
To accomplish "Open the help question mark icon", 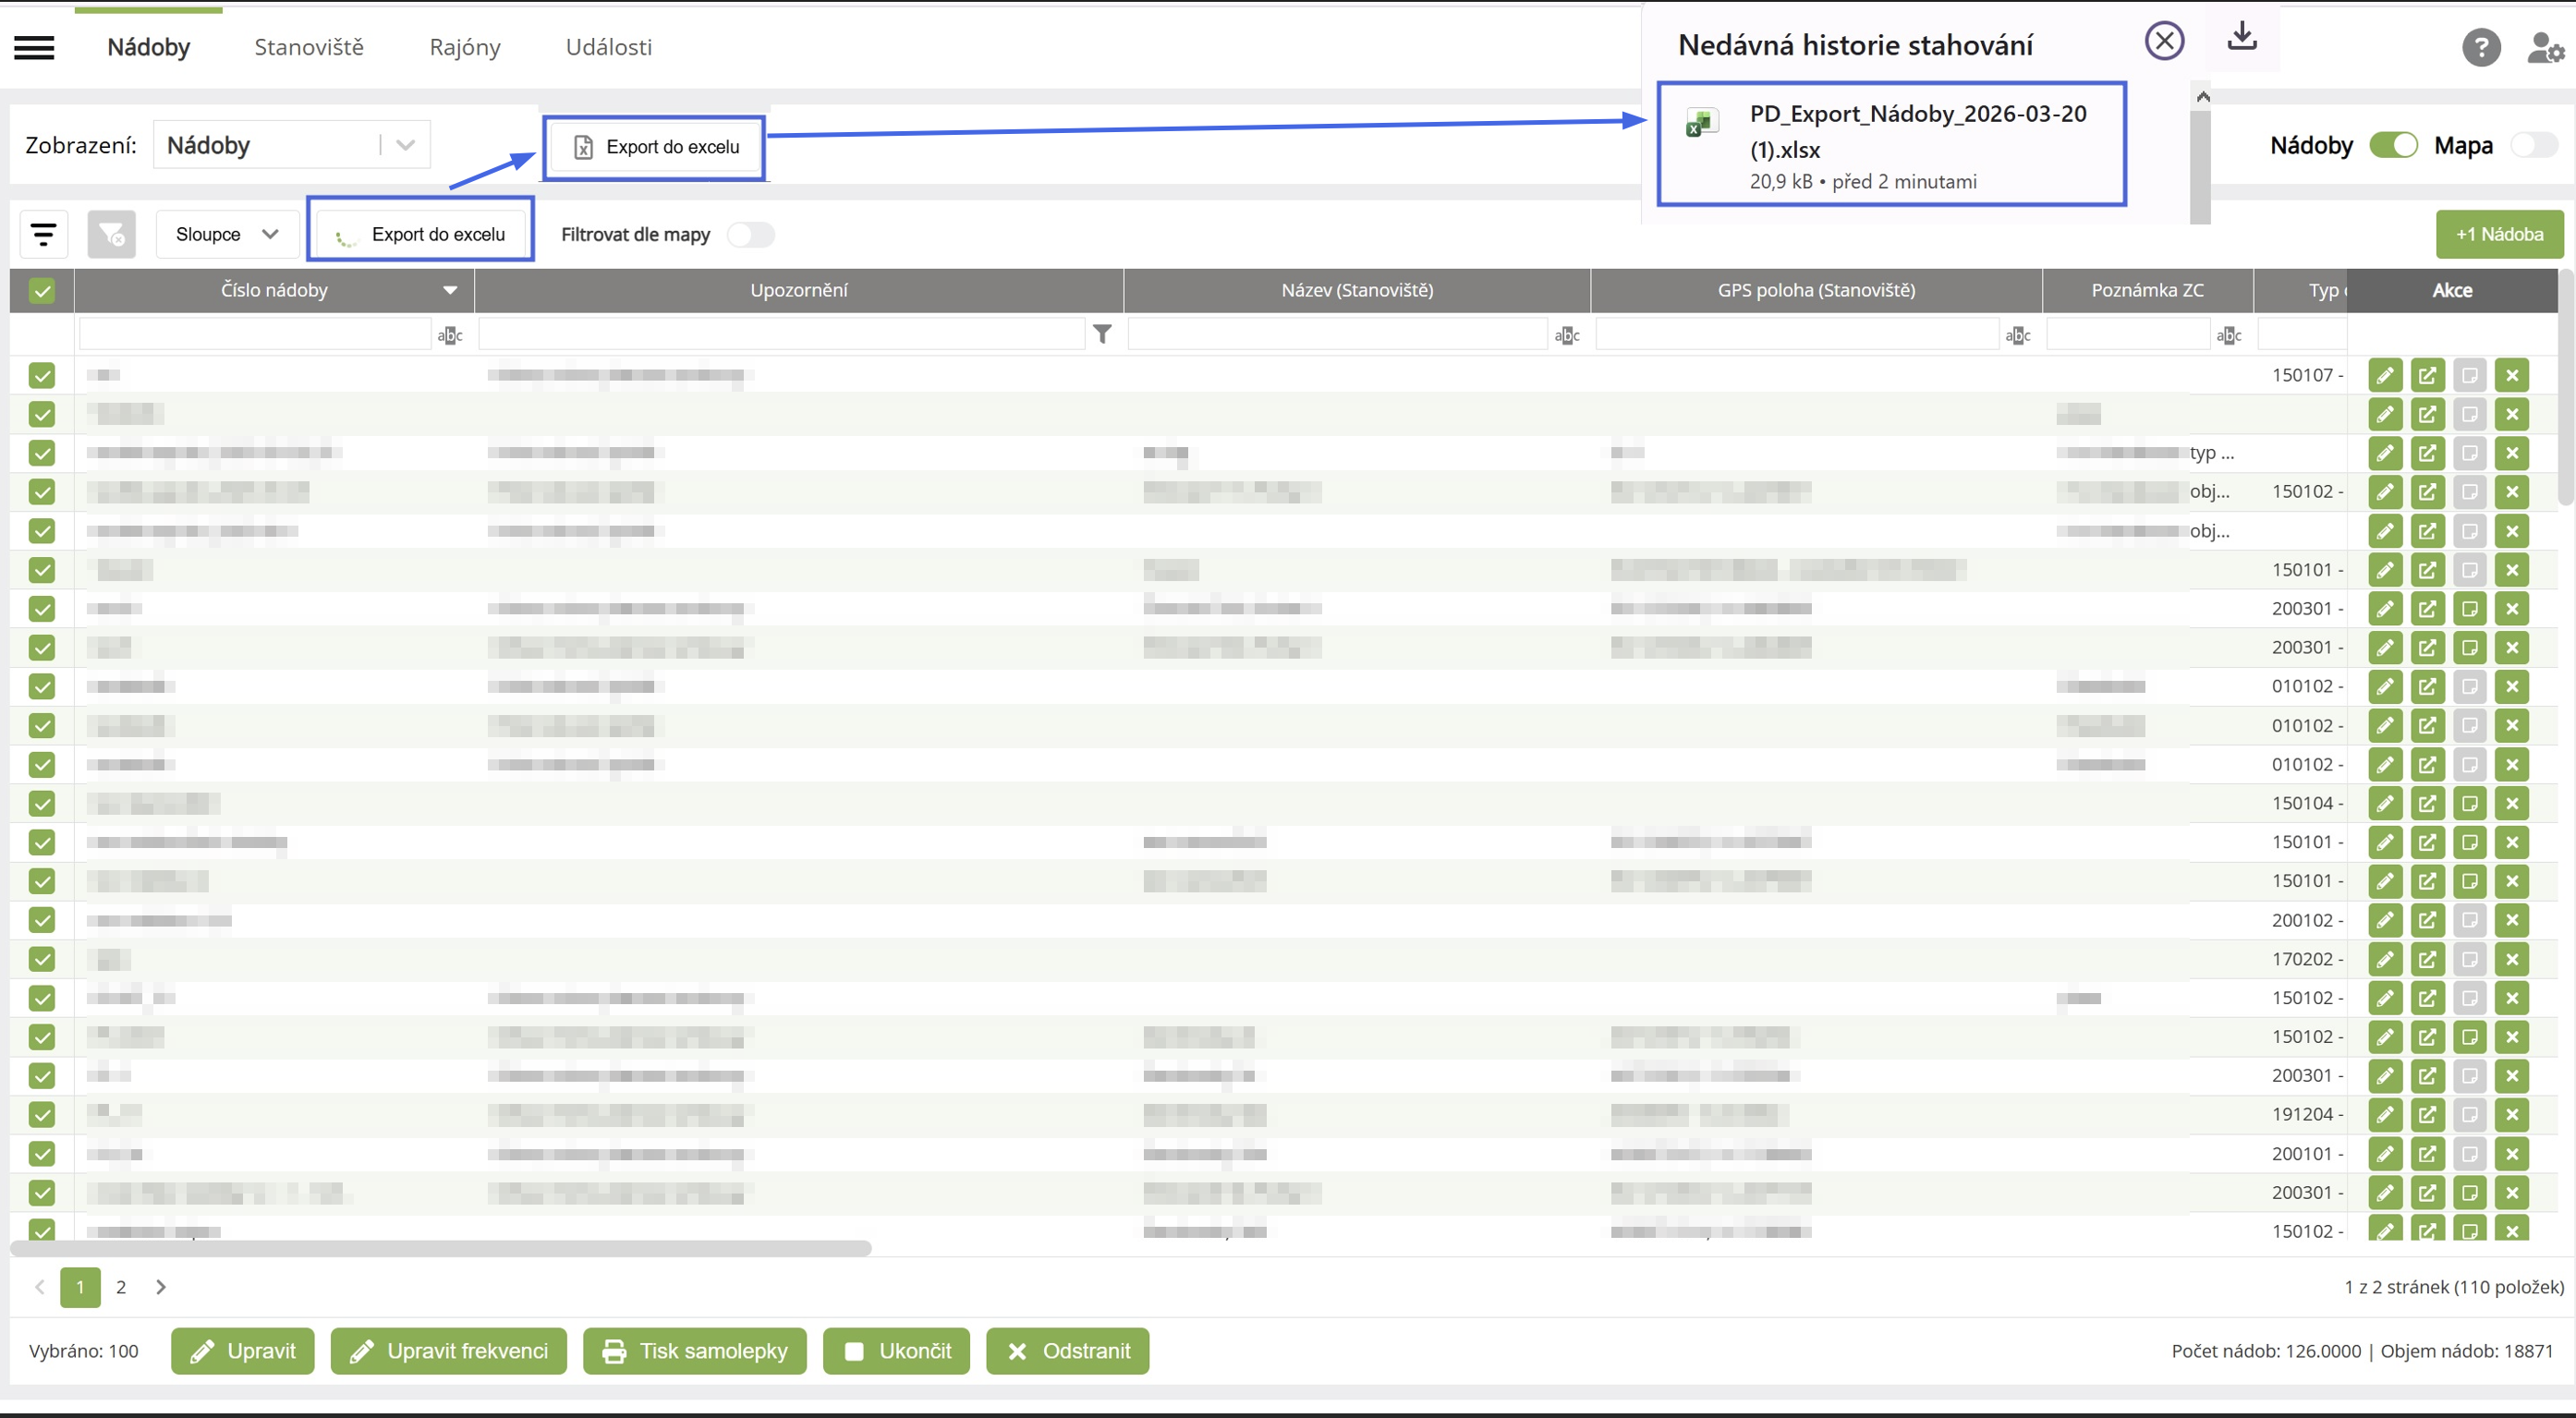I will 2481,47.
